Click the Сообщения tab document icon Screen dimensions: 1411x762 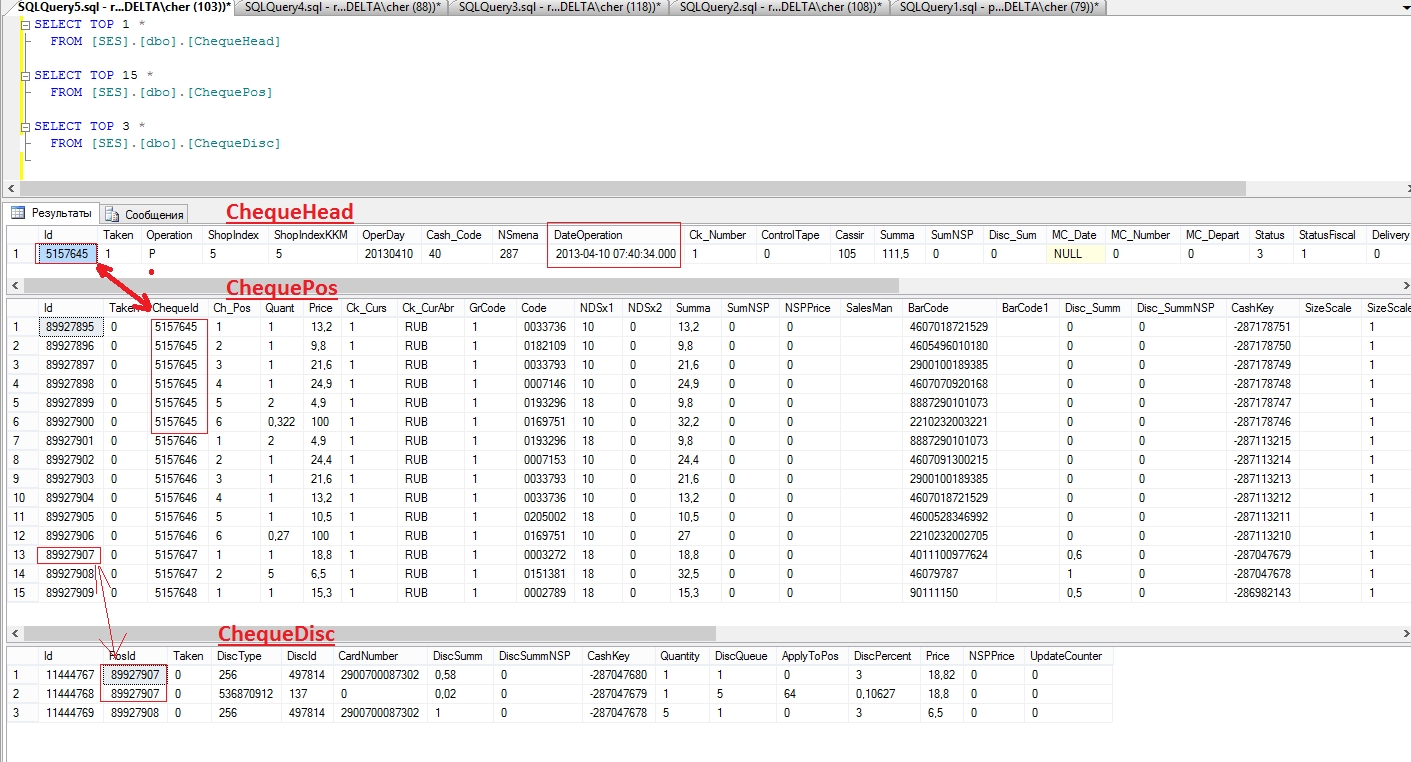(x=112, y=214)
